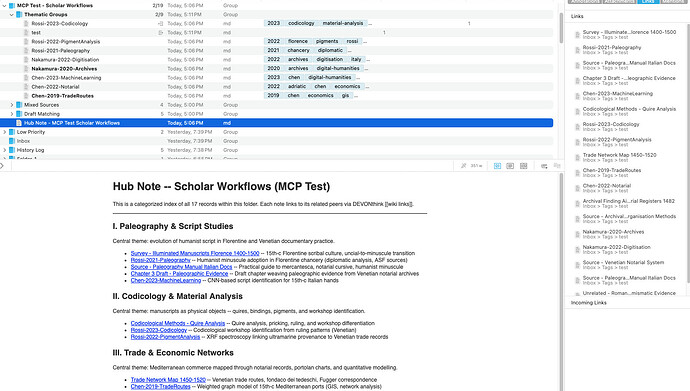Open the Chen-2023-MachineLearning link in the note
This screenshot has width=690, height=391.
pyautogui.click(x=166, y=280)
